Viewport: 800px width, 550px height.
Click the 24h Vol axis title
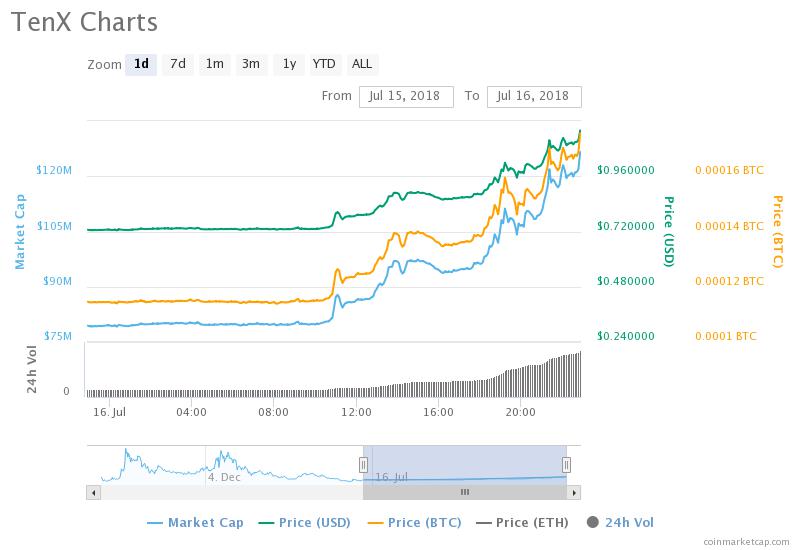(x=32, y=369)
